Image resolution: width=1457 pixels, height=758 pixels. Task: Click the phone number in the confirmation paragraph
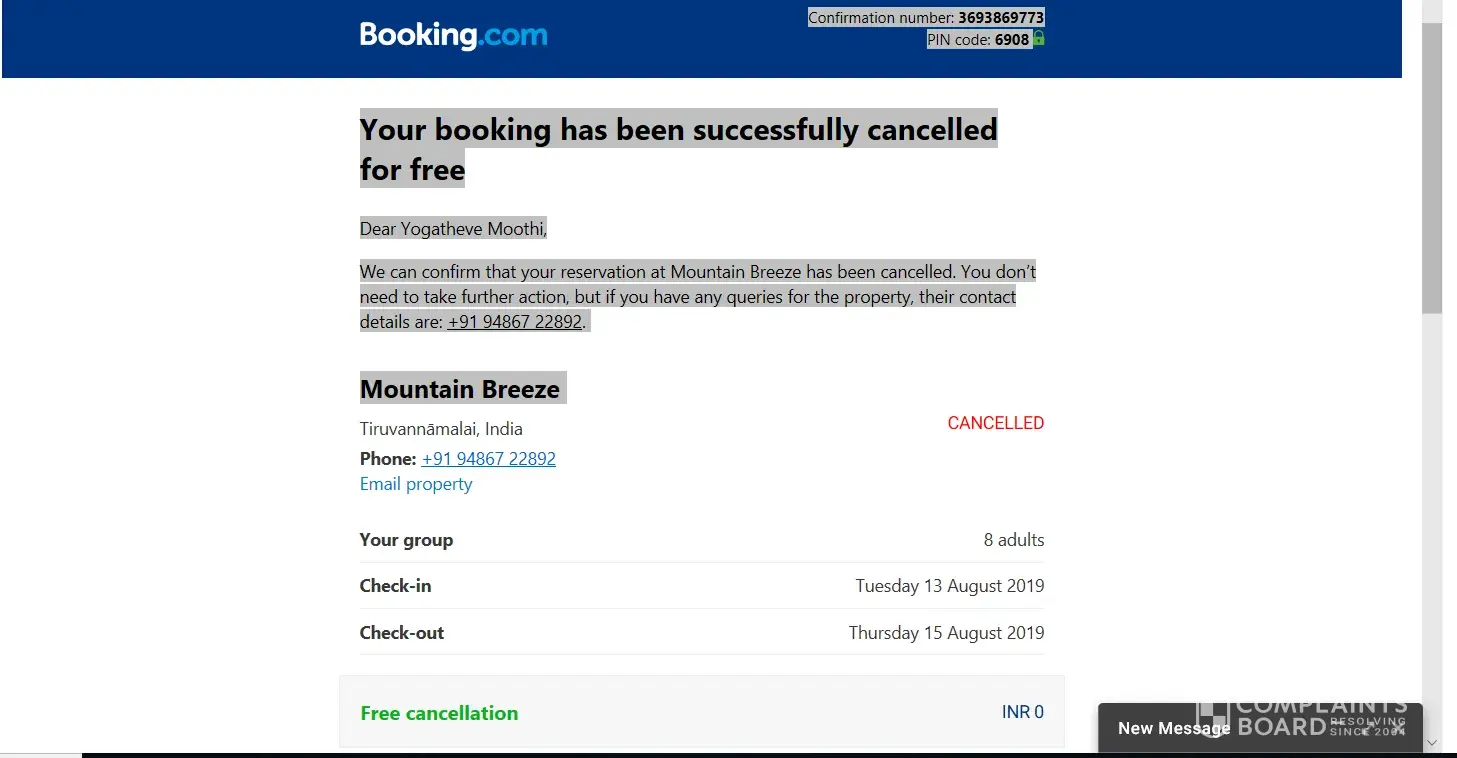[514, 322]
